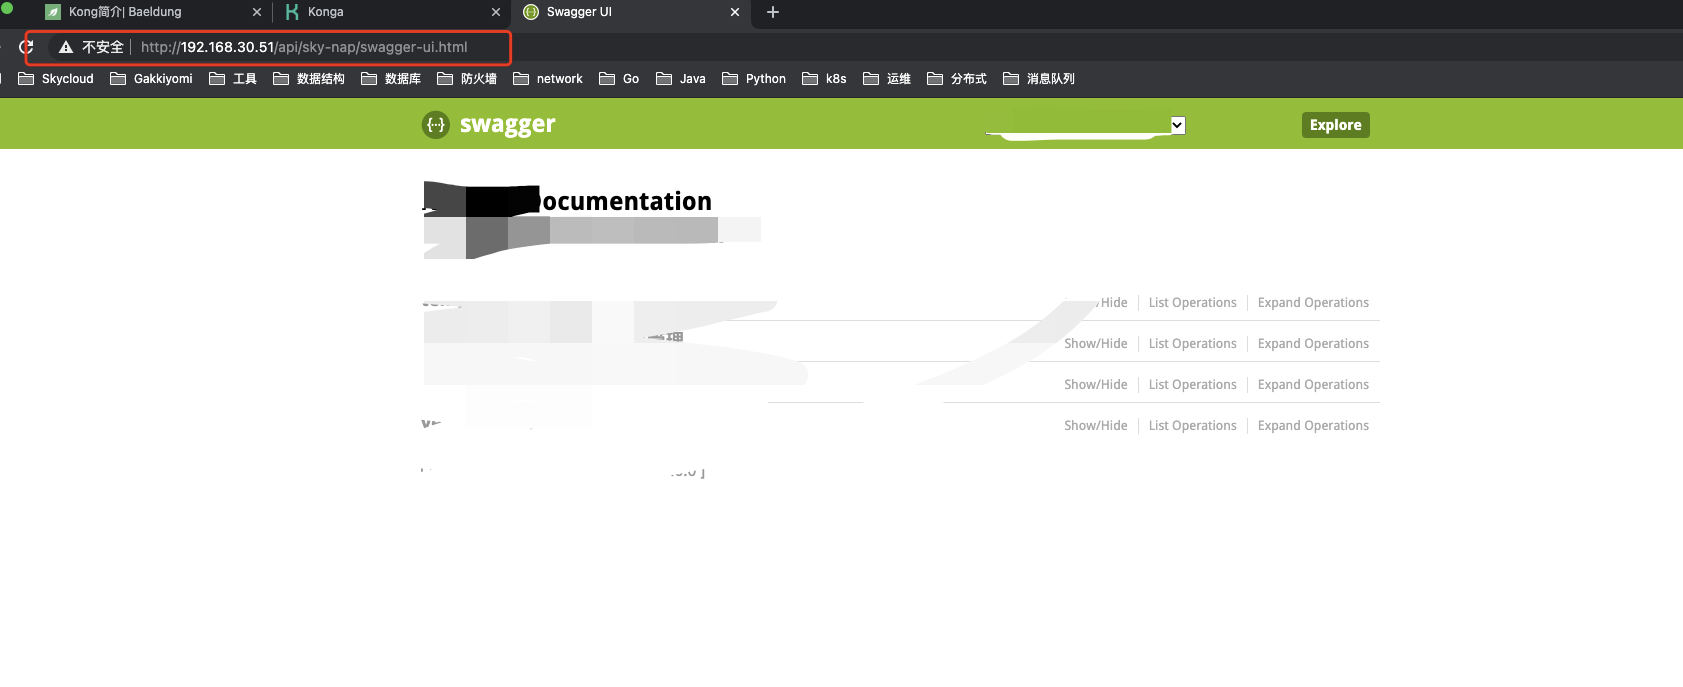Close the Konga tab

tap(496, 12)
